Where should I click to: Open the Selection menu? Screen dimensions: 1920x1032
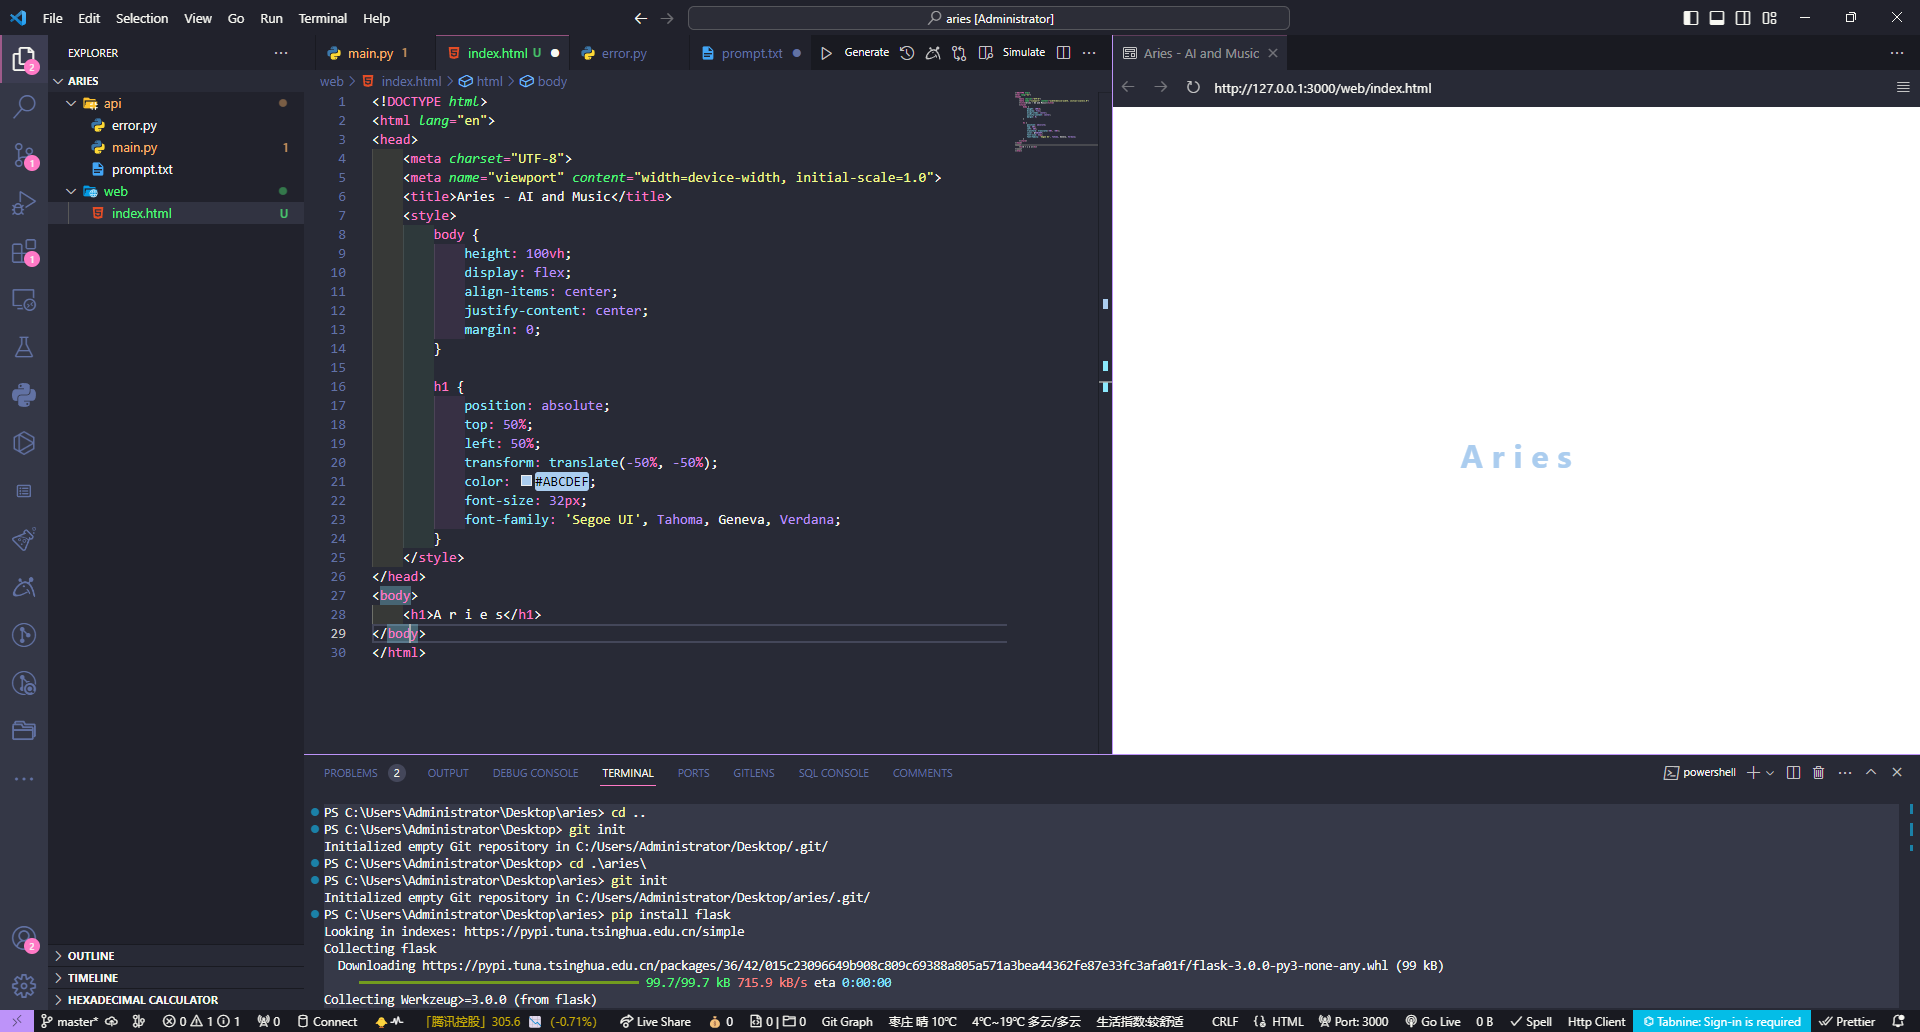point(142,18)
